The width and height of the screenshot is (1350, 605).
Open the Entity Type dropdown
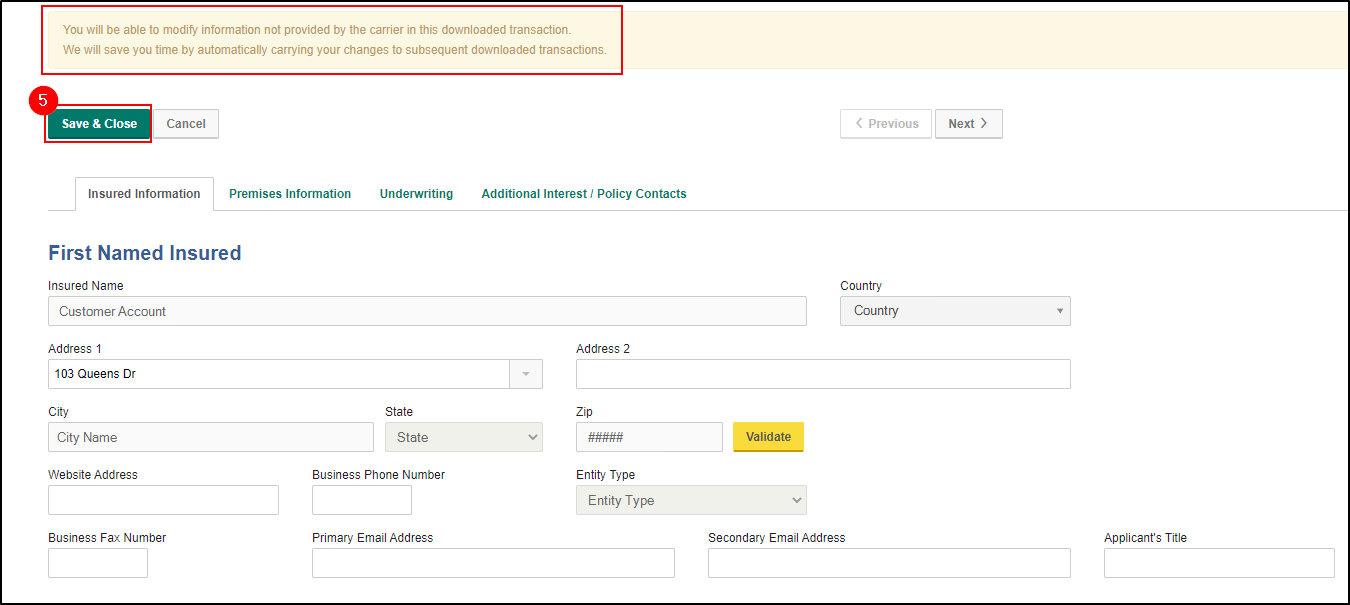click(691, 500)
